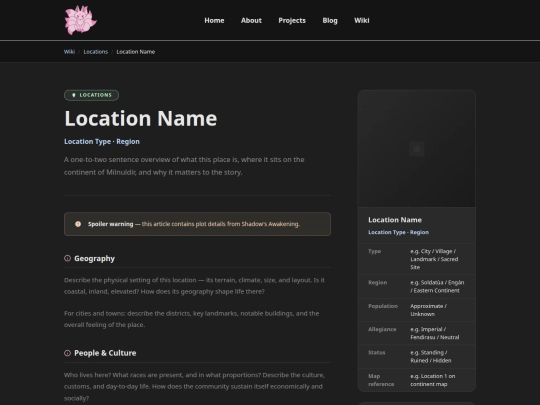This screenshot has height=405, width=540.
Task: Click the infobox 'Location Type · Region' subtitle
Action: (x=398, y=232)
